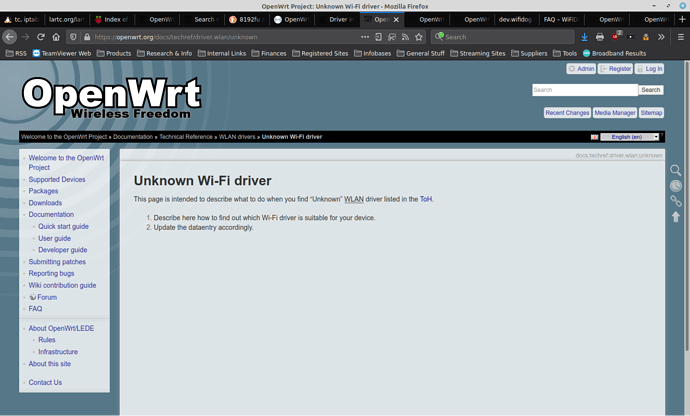690x416 pixels.
Task: Jump back to top with up arrow icon
Action: [675, 217]
